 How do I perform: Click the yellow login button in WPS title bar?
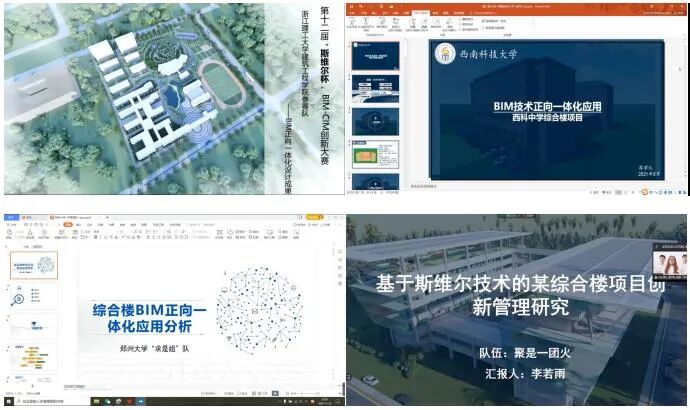point(315,217)
